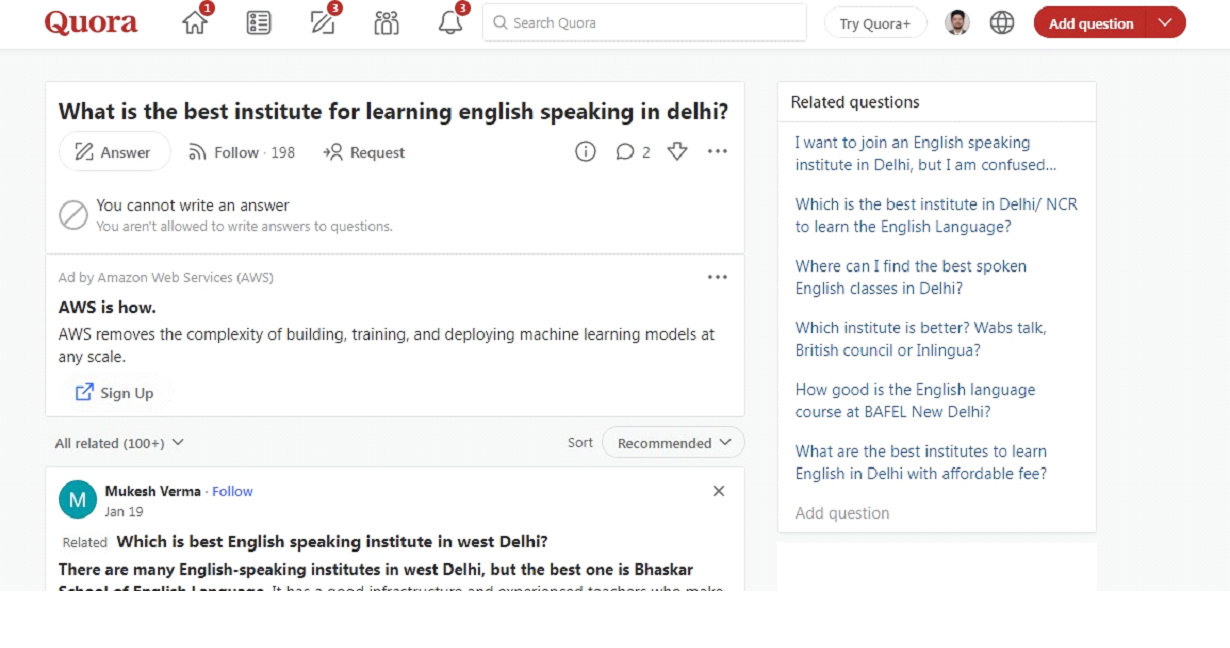1230x648 pixels.
Task: Follow this question
Action: [241, 153]
